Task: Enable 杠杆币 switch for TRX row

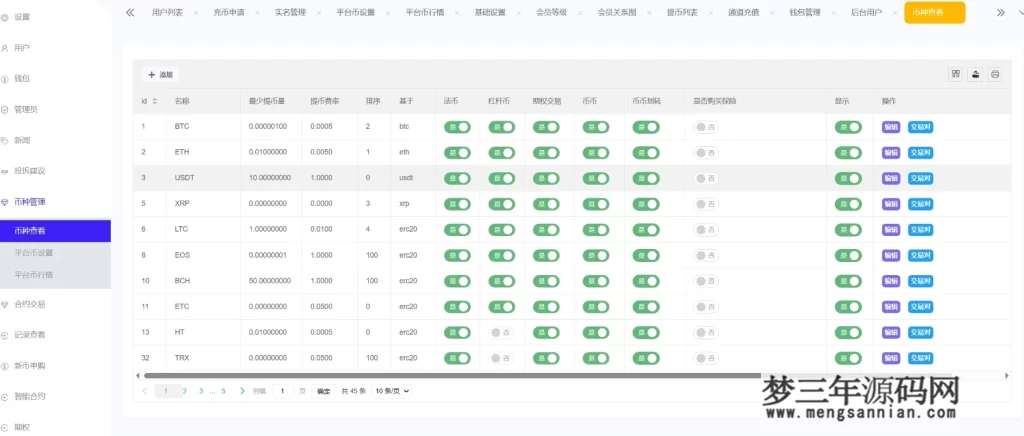Action: point(501,358)
